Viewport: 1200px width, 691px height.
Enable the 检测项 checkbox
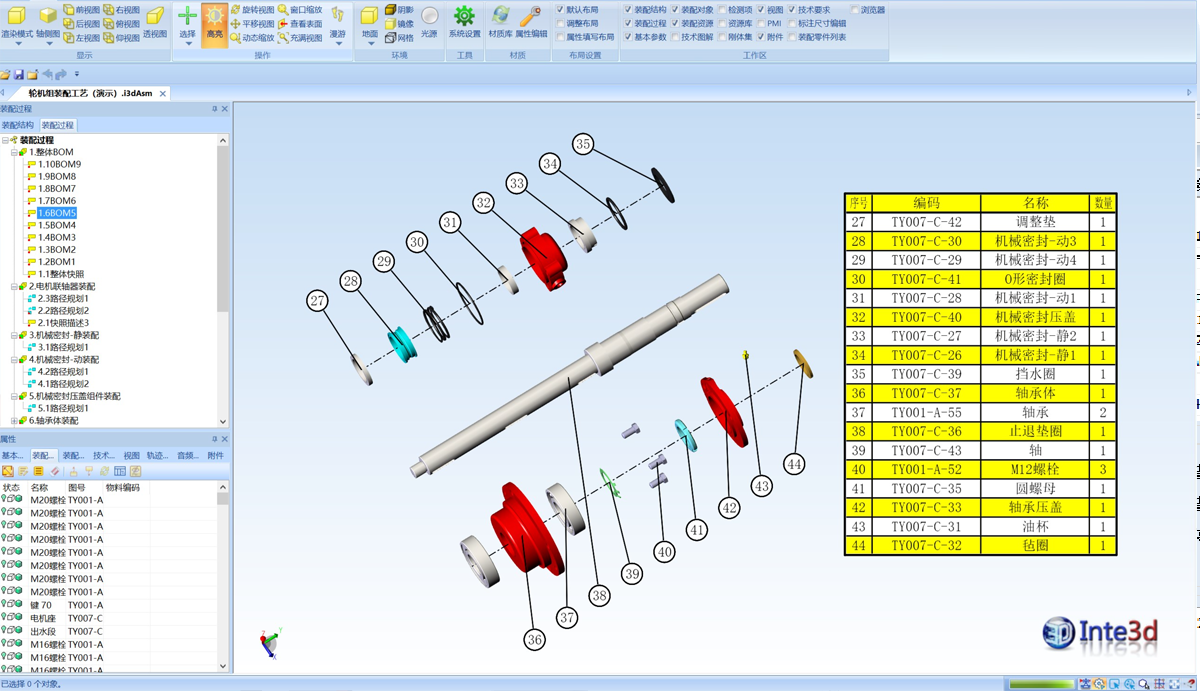click(x=721, y=10)
